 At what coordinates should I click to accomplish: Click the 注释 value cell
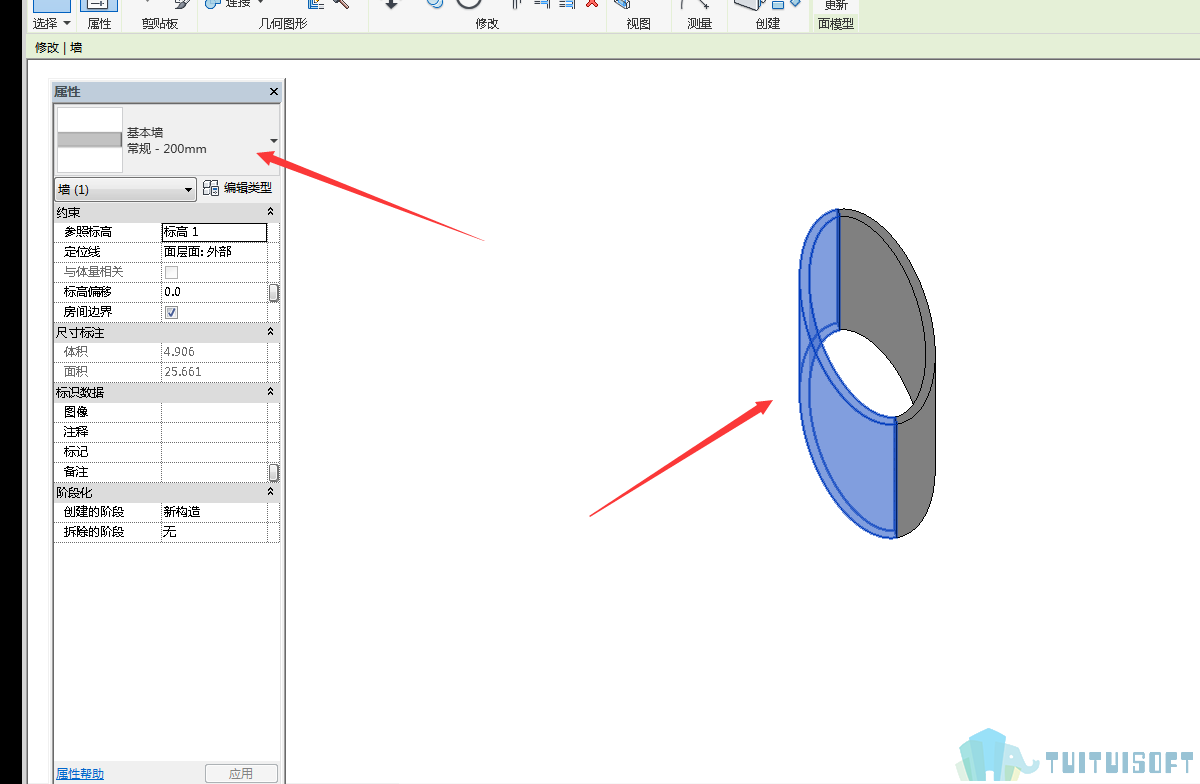coord(214,432)
